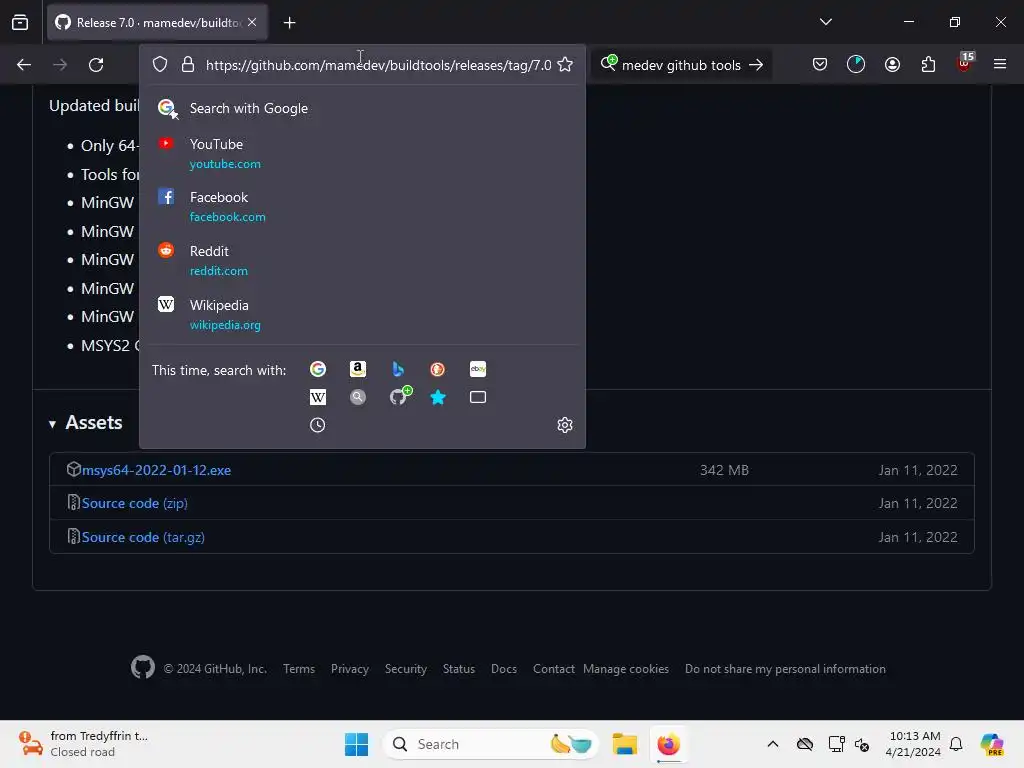Open File Explorer from taskbar

(x=624, y=744)
